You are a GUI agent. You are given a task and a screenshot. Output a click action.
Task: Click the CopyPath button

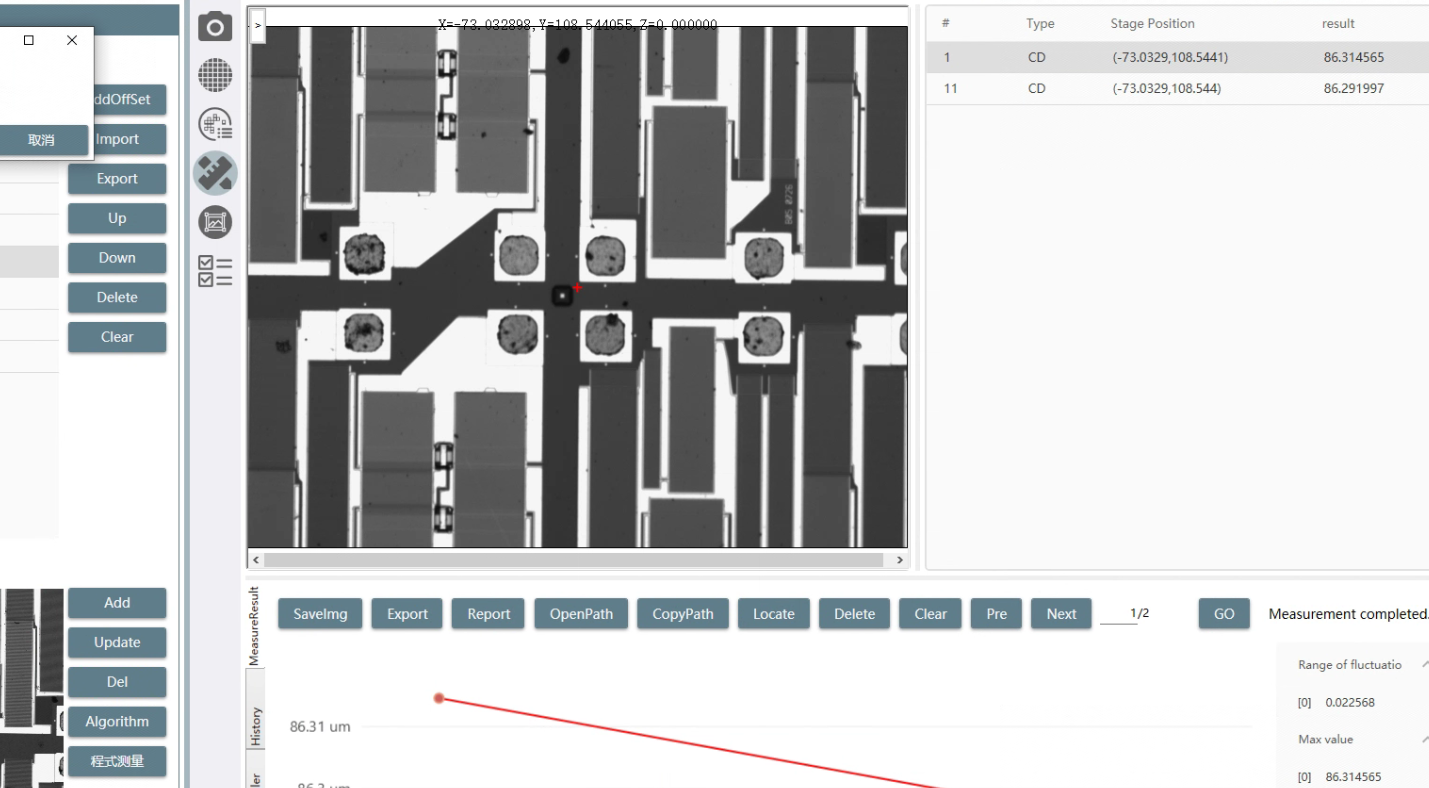tap(683, 614)
